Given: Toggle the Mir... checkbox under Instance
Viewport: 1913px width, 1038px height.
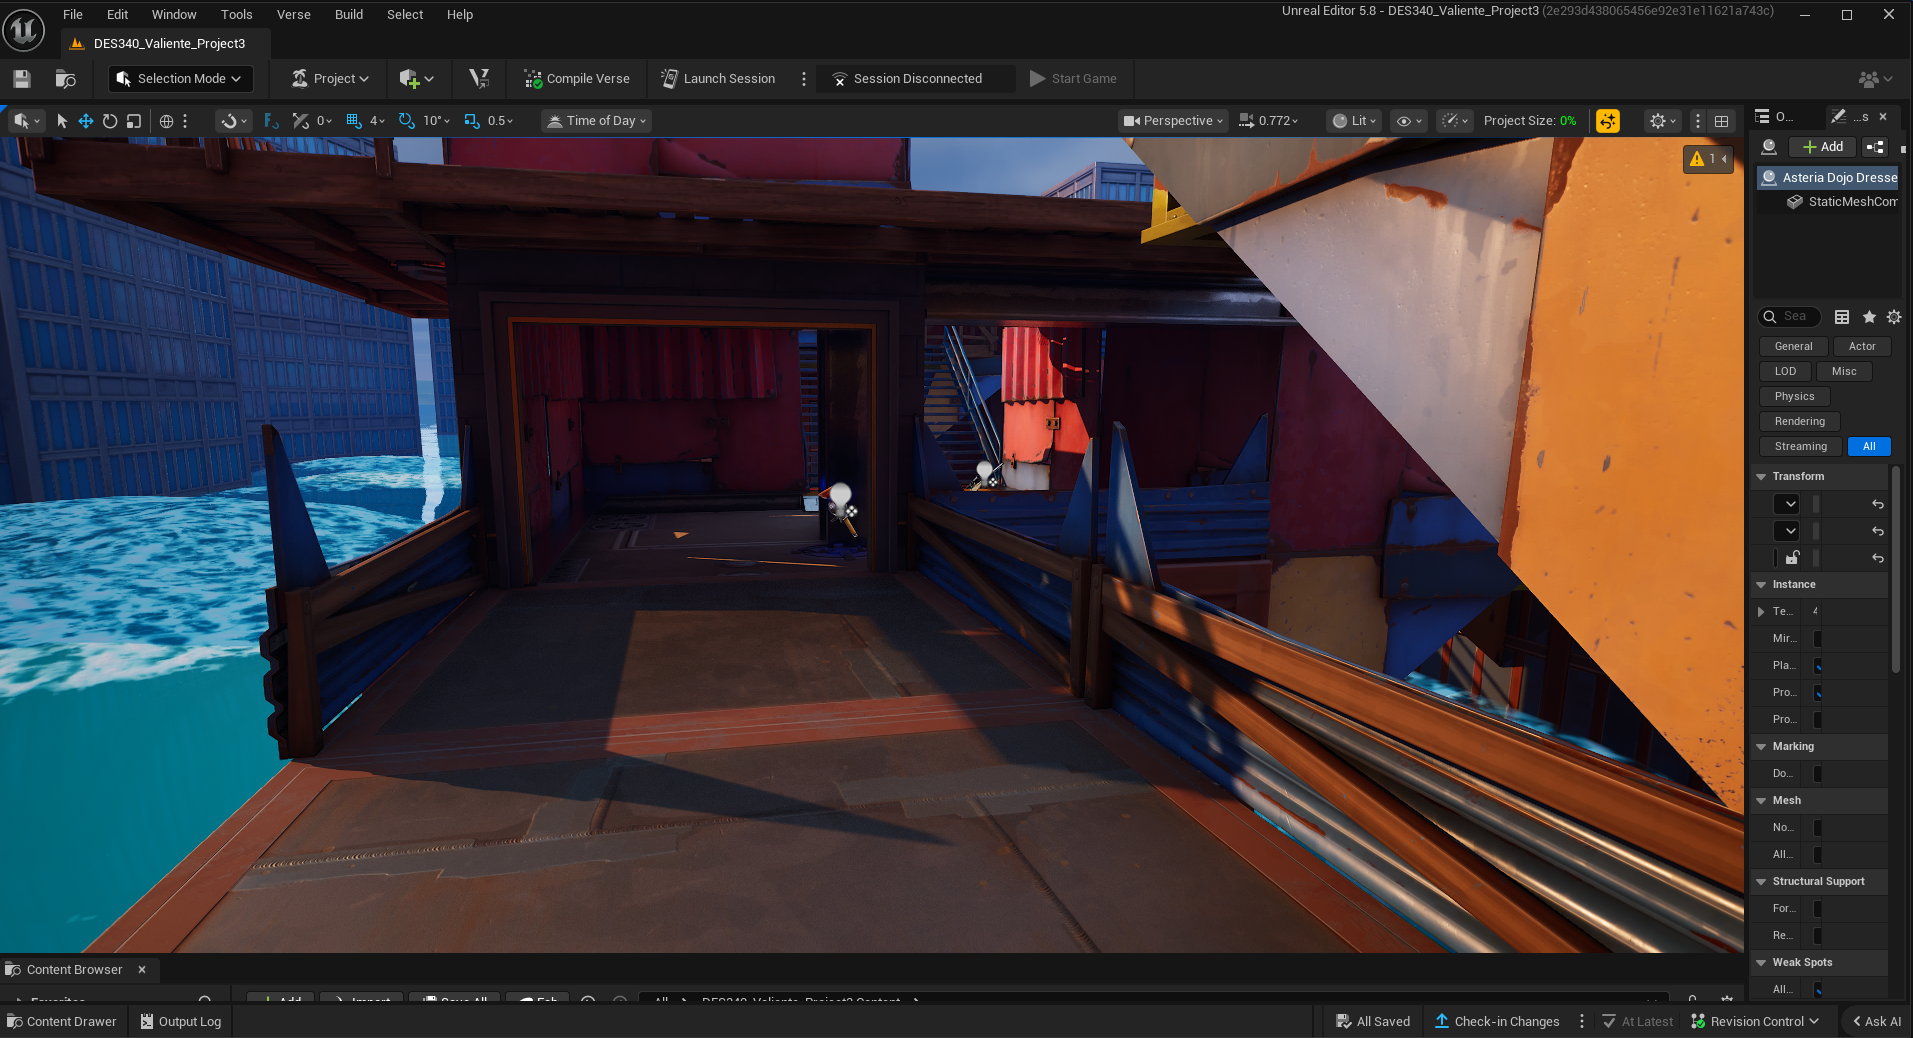Looking at the screenshot, I should [x=1817, y=638].
